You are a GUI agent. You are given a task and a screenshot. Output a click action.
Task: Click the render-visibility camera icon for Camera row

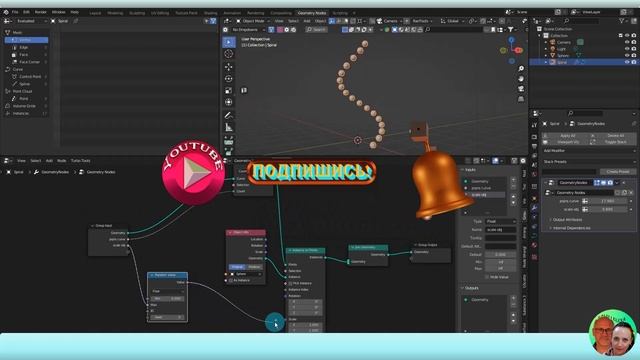pyautogui.click(x=633, y=42)
